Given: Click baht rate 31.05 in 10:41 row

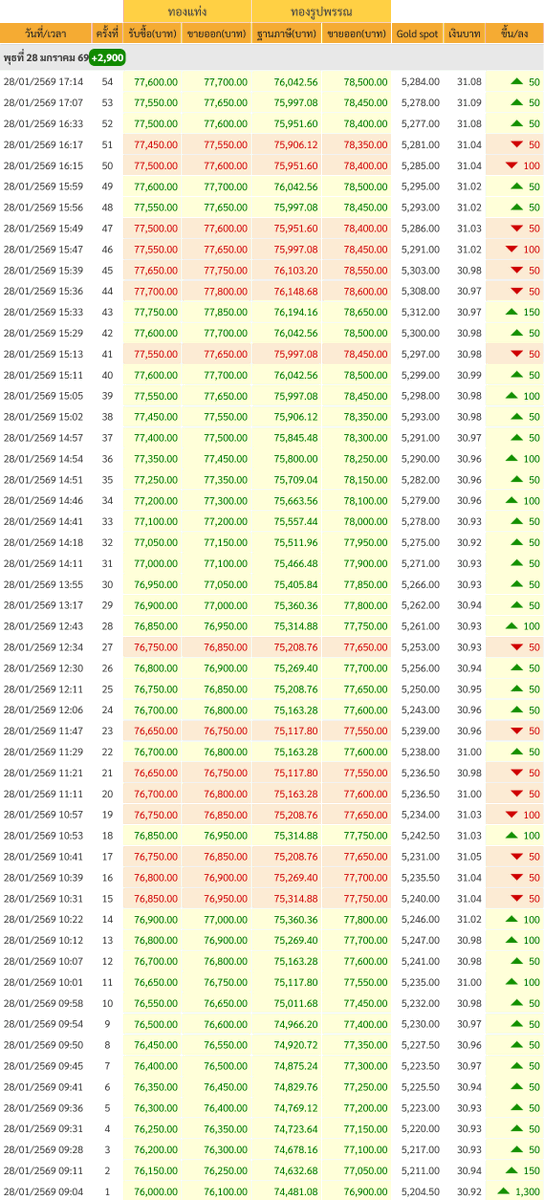Looking at the screenshot, I should pos(468,856).
